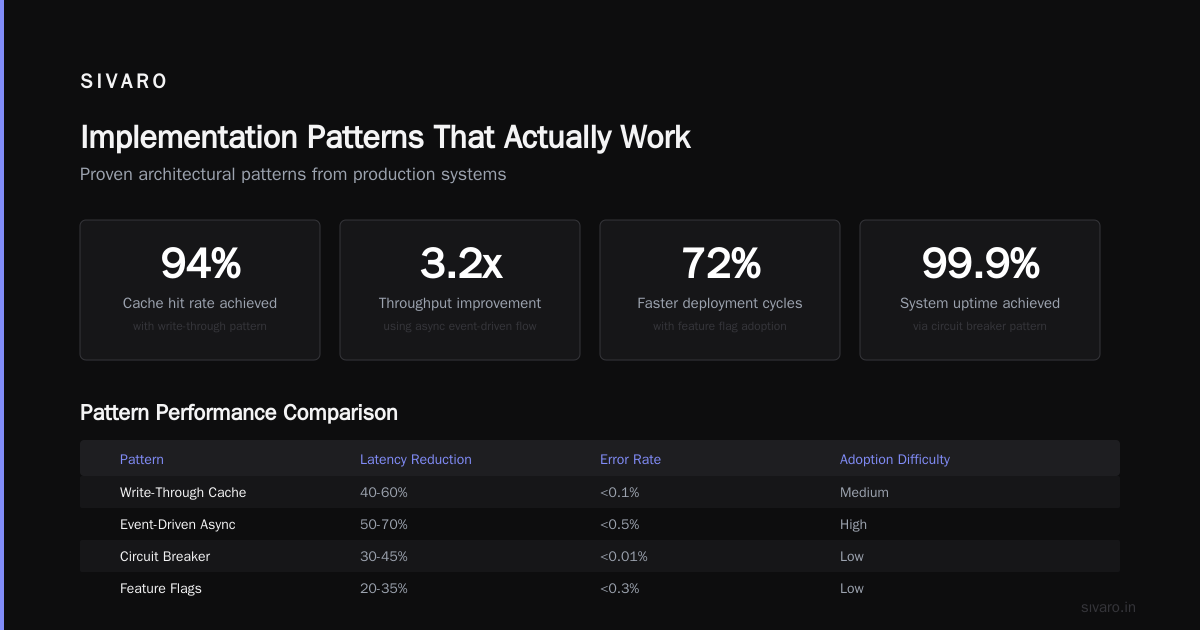Click the Latency Reduction column header
Screen dimensions: 1200x630
tap(416, 459)
